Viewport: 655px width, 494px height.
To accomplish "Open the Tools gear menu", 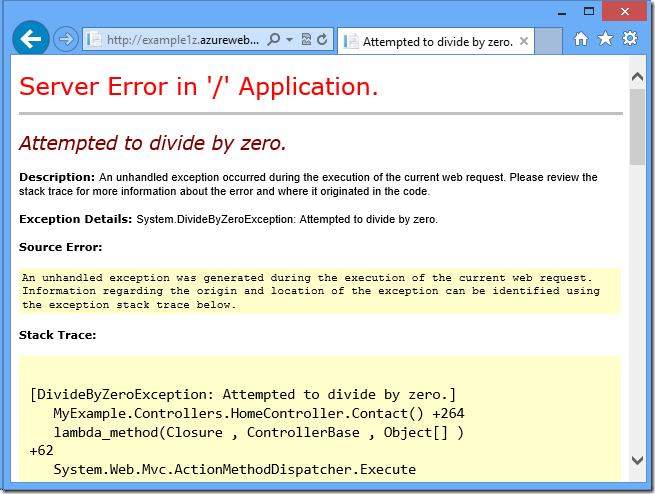I will pos(630,39).
